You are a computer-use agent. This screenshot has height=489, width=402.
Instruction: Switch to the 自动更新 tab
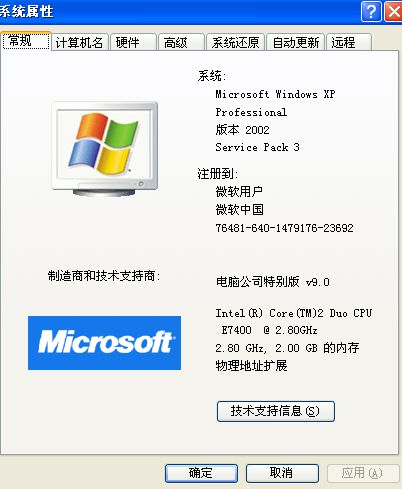tap(295, 43)
